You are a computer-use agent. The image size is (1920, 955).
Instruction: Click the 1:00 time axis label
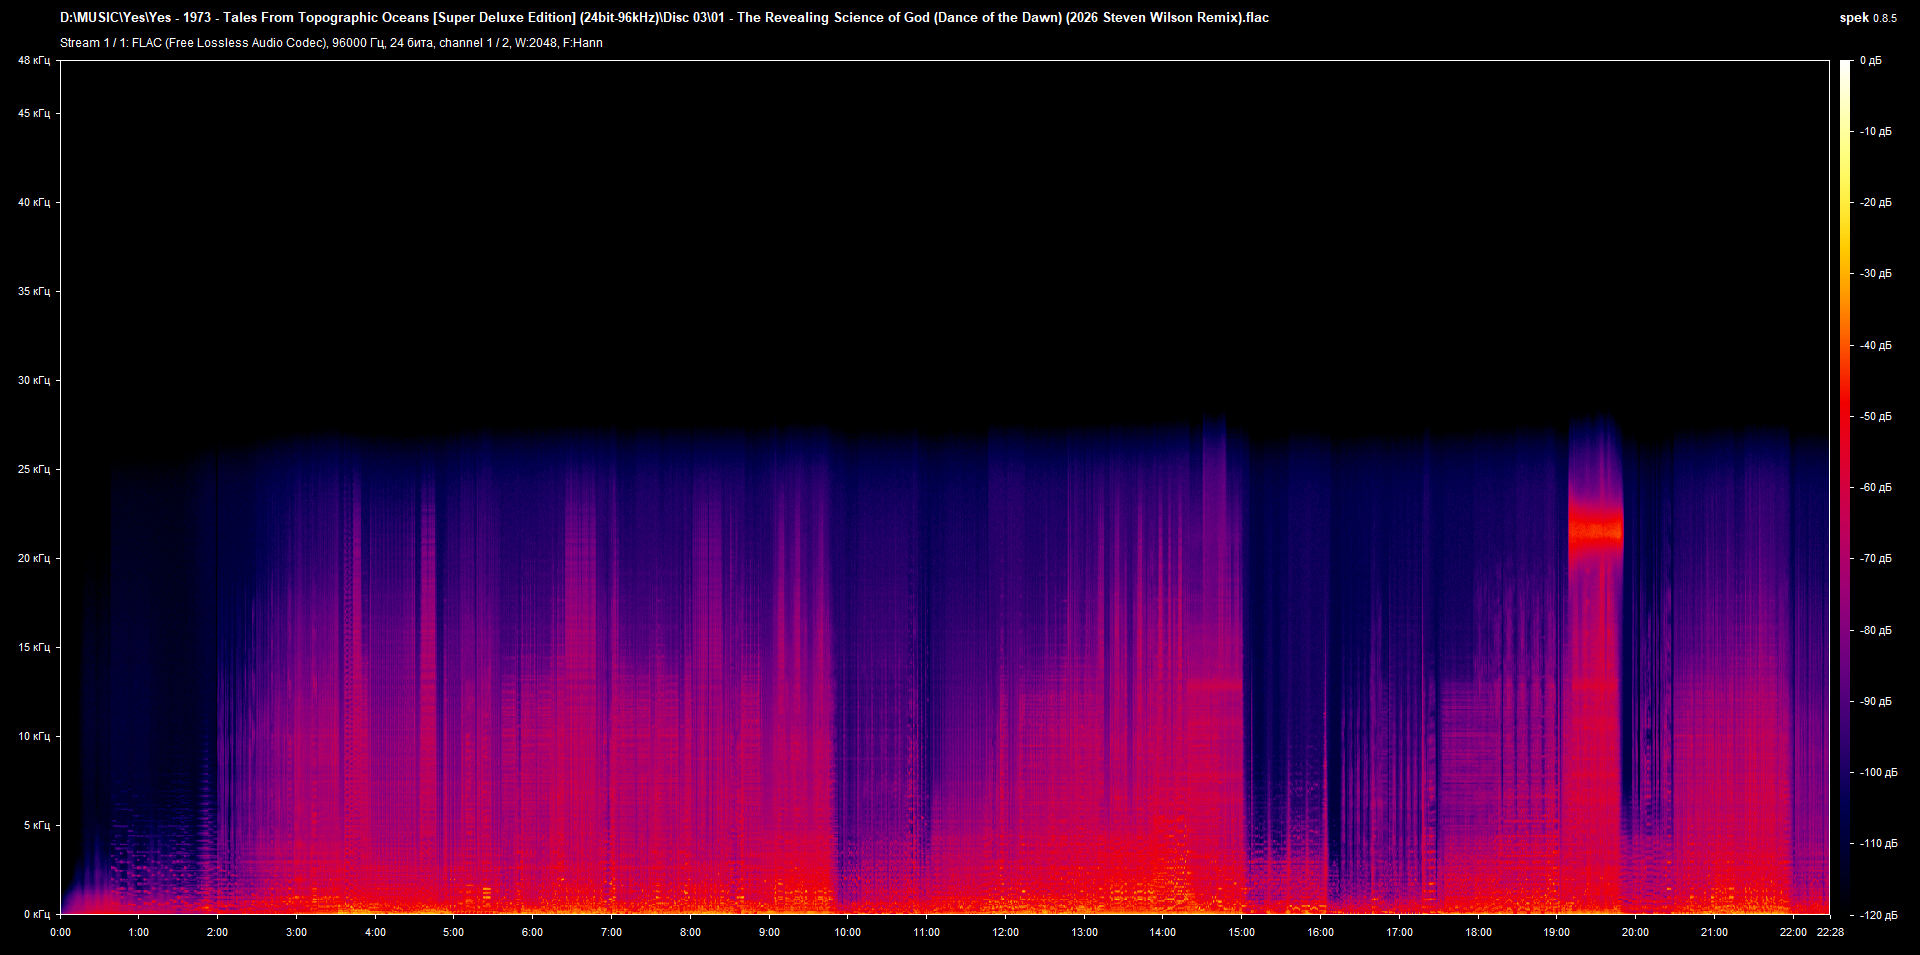(139, 933)
